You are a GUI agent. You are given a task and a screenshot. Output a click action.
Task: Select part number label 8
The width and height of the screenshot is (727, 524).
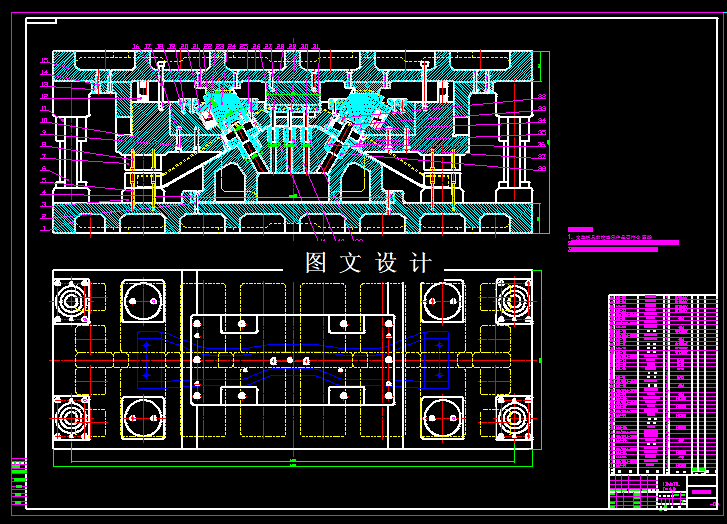pyautogui.click(x=44, y=145)
